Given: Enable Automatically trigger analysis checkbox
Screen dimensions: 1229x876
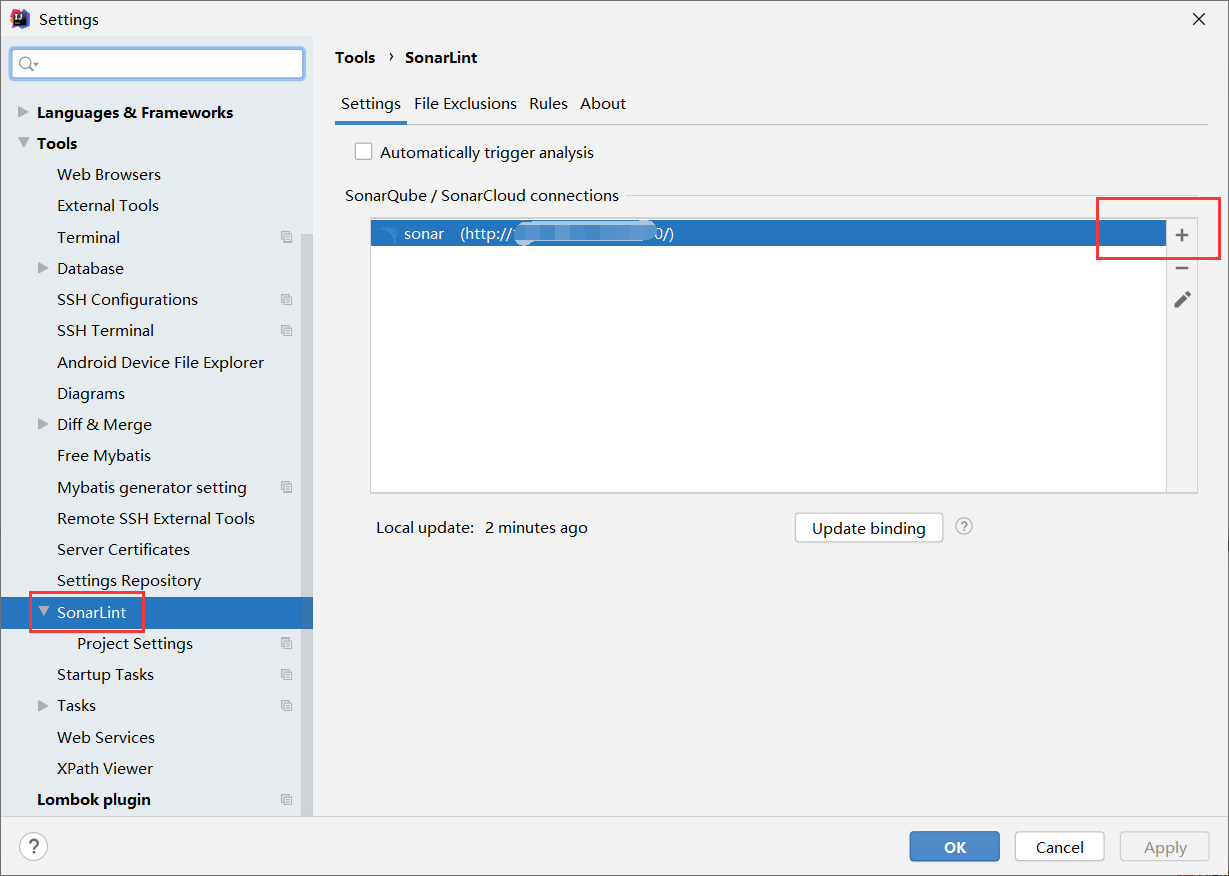Looking at the screenshot, I should pos(364,152).
